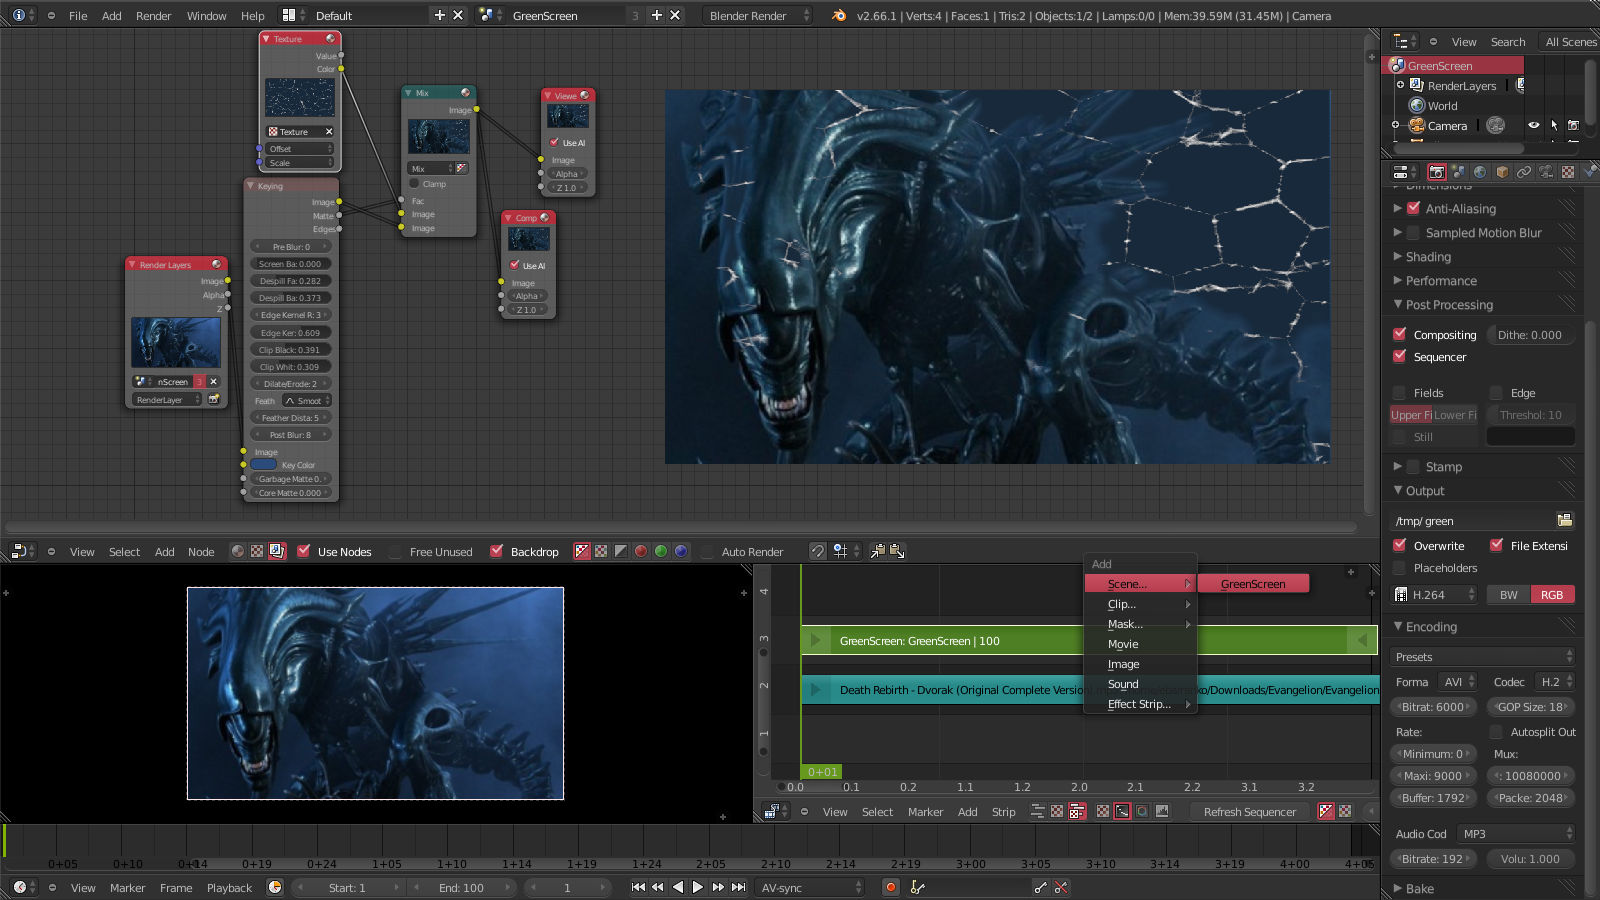Click the red channel display button
The width and height of the screenshot is (1600, 900).
click(641, 551)
